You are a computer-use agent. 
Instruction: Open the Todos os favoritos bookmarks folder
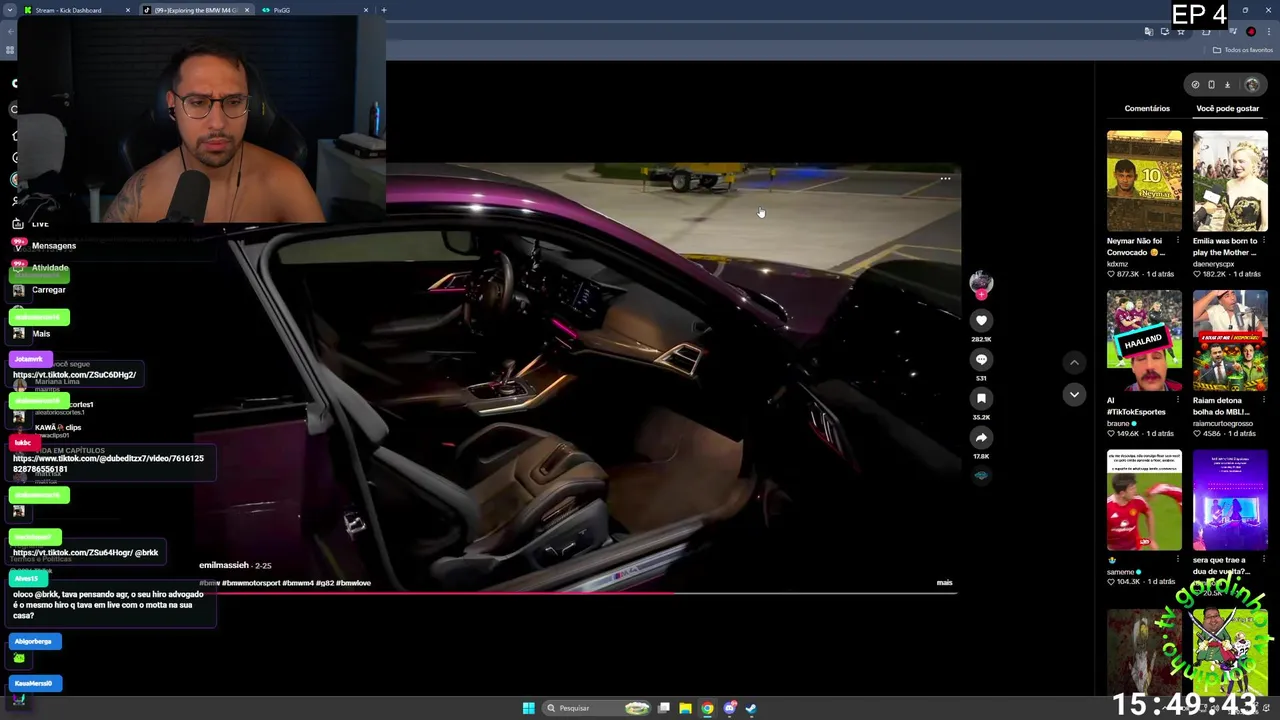pyautogui.click(x=1243, y=50)
